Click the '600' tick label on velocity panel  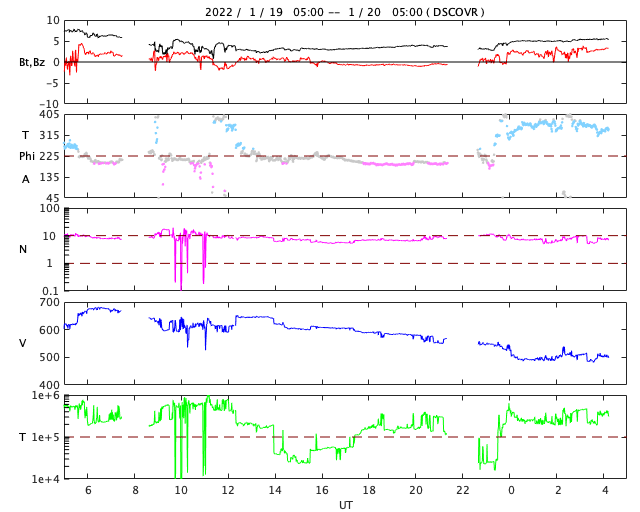click(x=49, y=330)
